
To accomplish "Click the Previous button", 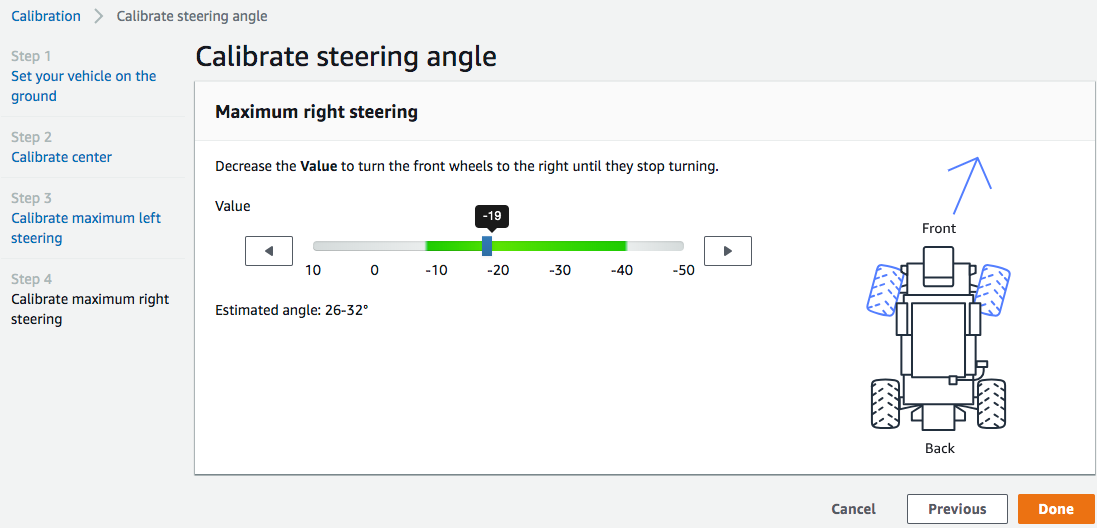I will click(957, 509).
